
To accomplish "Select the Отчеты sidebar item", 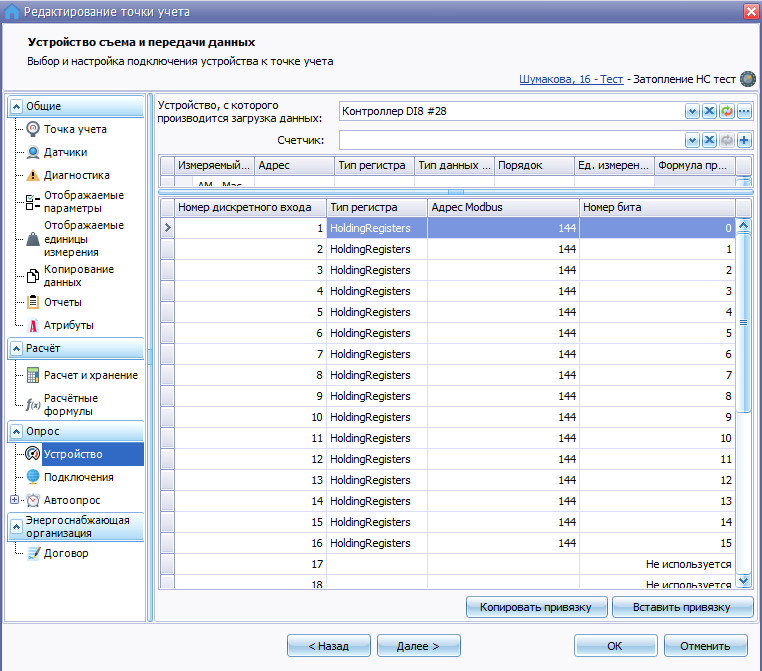I will [63, 302].
